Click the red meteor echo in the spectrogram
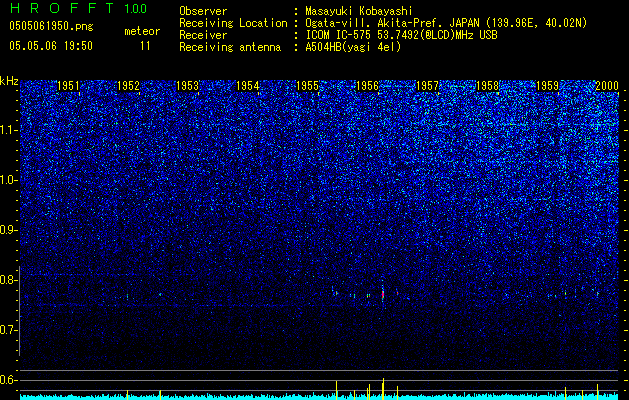The width and height of the screenshot is (629, 400). click(x=383, y=294)
